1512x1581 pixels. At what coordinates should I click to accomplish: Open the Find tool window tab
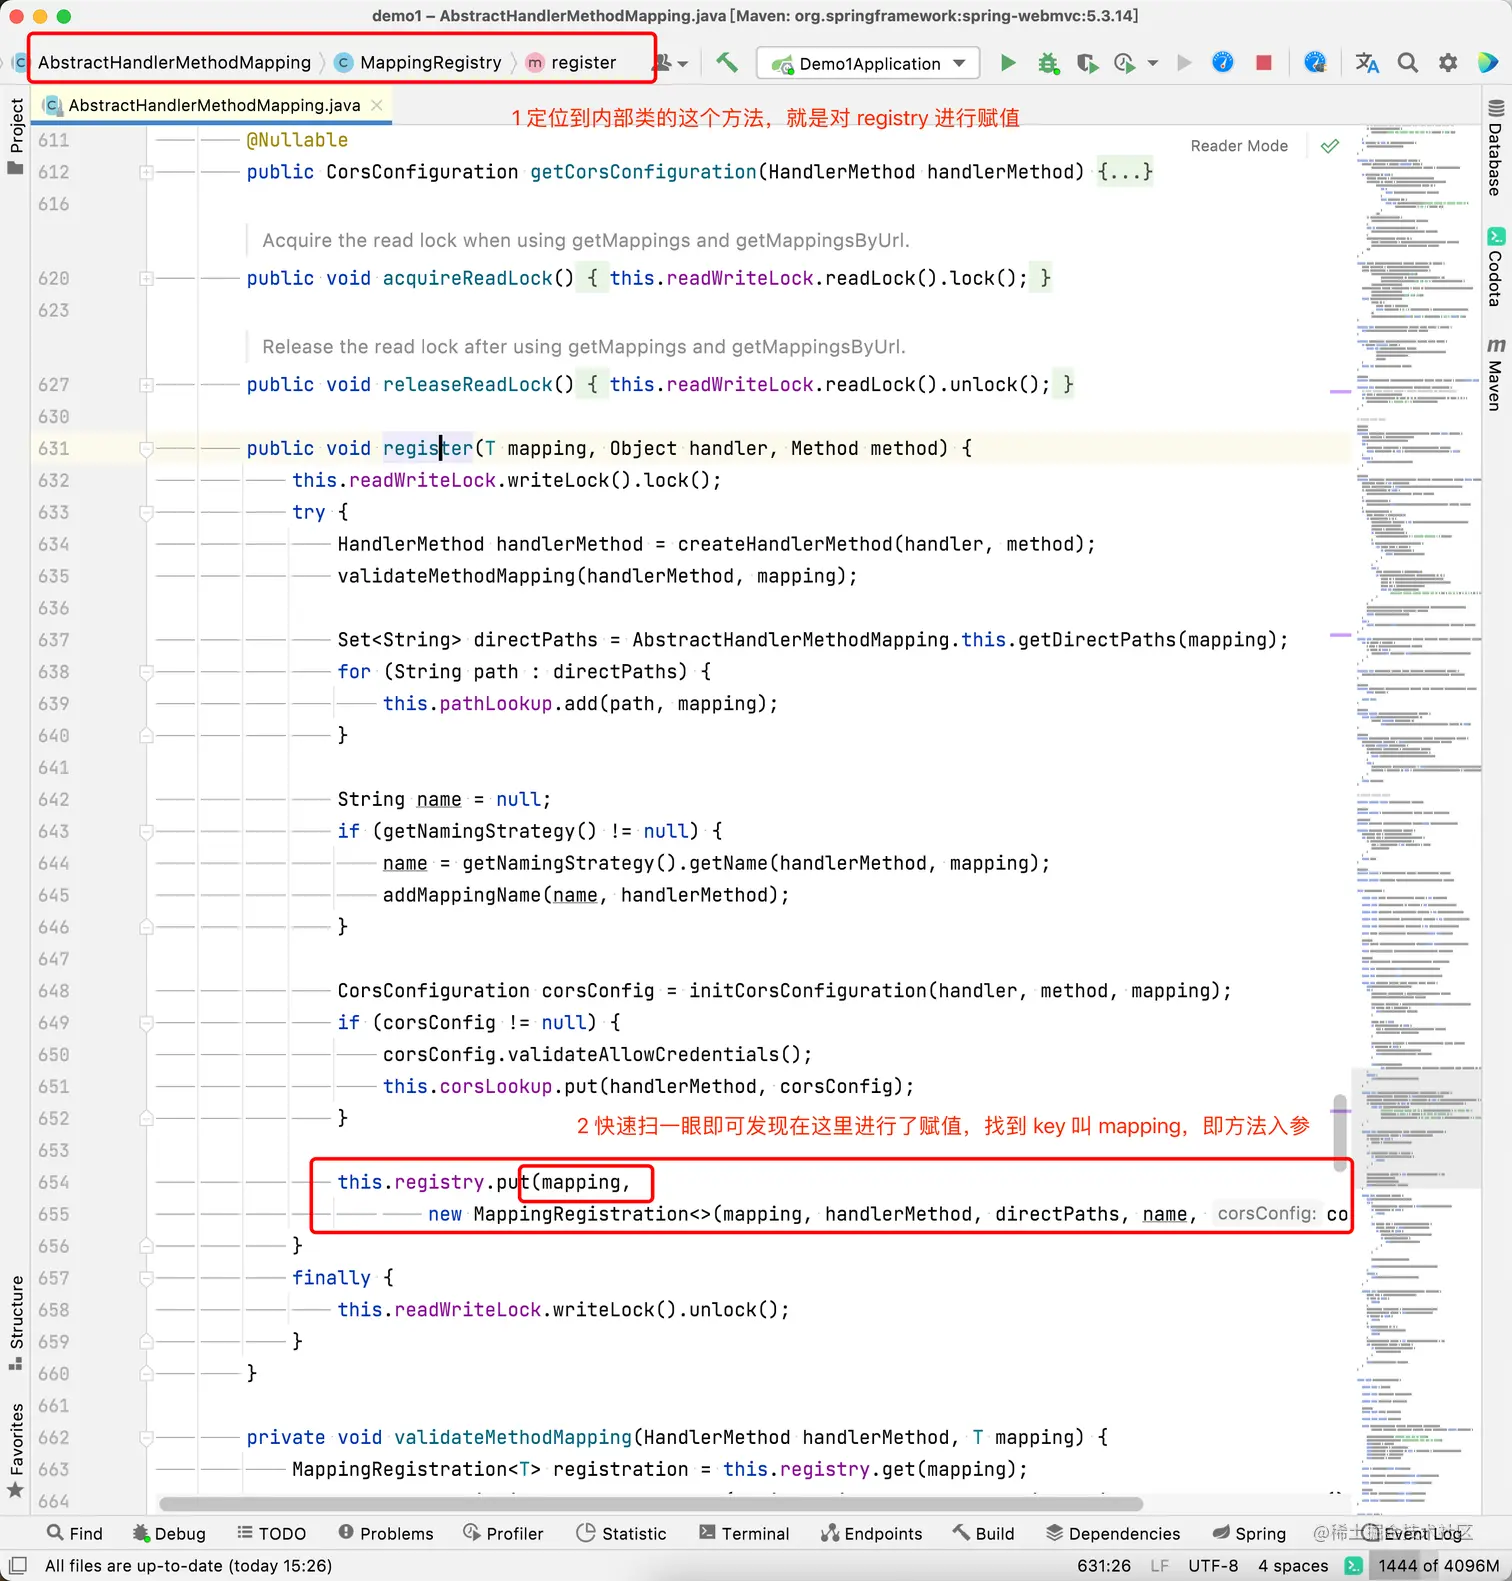pos(75,1533)
